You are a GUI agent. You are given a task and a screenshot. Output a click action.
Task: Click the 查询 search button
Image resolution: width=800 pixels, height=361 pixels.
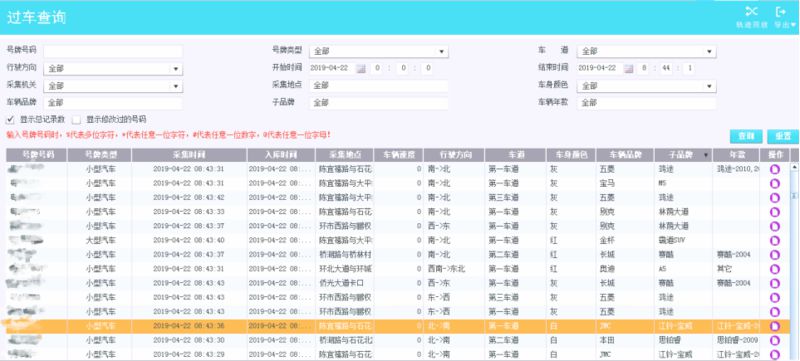pos(746,136)
